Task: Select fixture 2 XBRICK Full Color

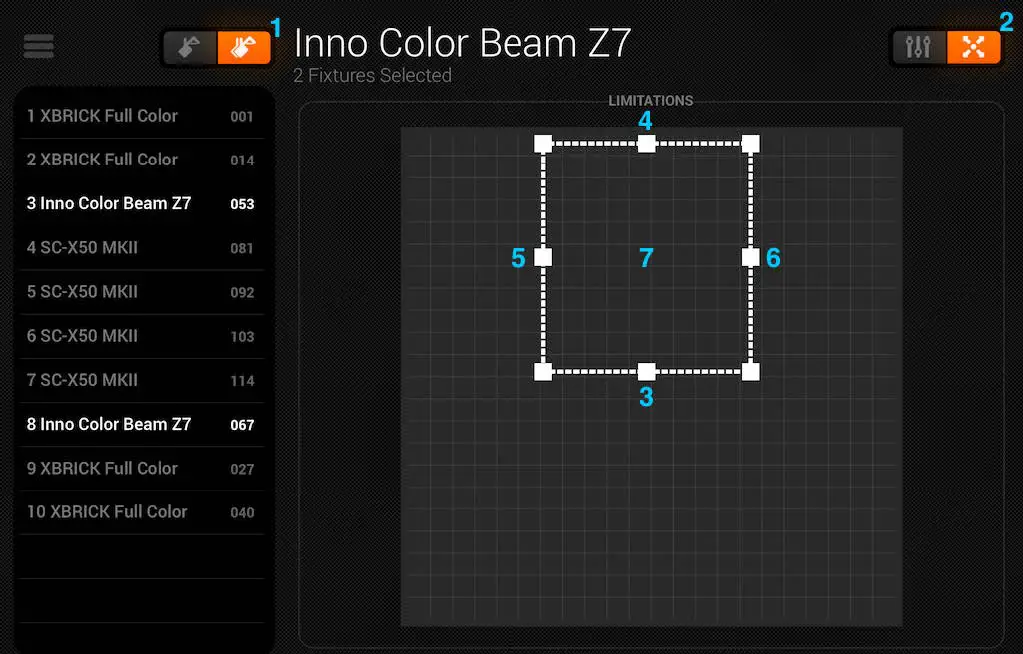Action: click(x=140, y=159)
